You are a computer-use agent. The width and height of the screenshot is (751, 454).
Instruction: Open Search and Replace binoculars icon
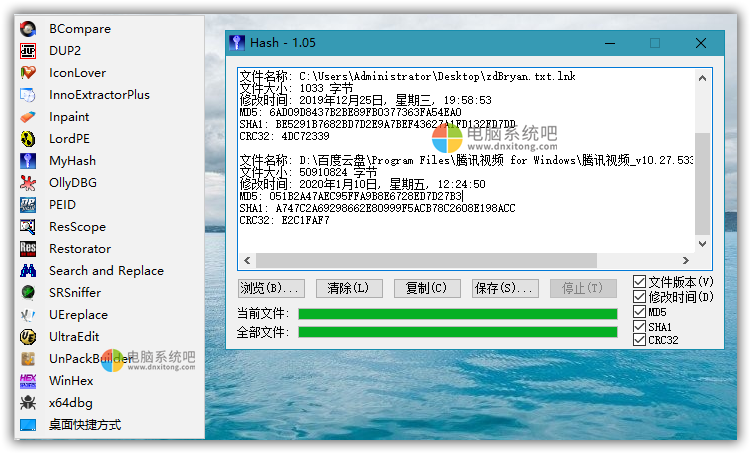click(28, 271)
